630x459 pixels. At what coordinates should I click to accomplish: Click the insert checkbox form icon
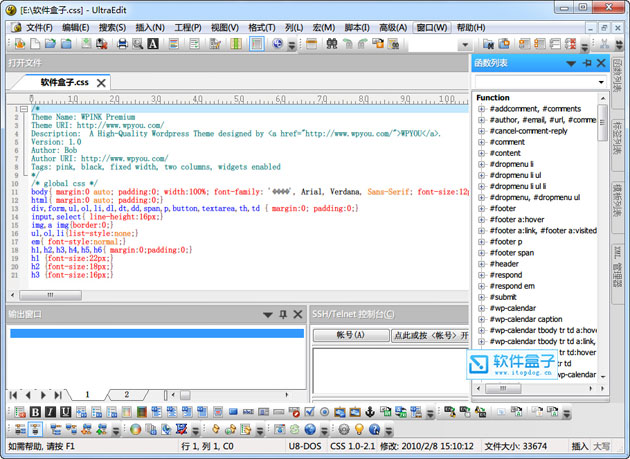(309, 412)
